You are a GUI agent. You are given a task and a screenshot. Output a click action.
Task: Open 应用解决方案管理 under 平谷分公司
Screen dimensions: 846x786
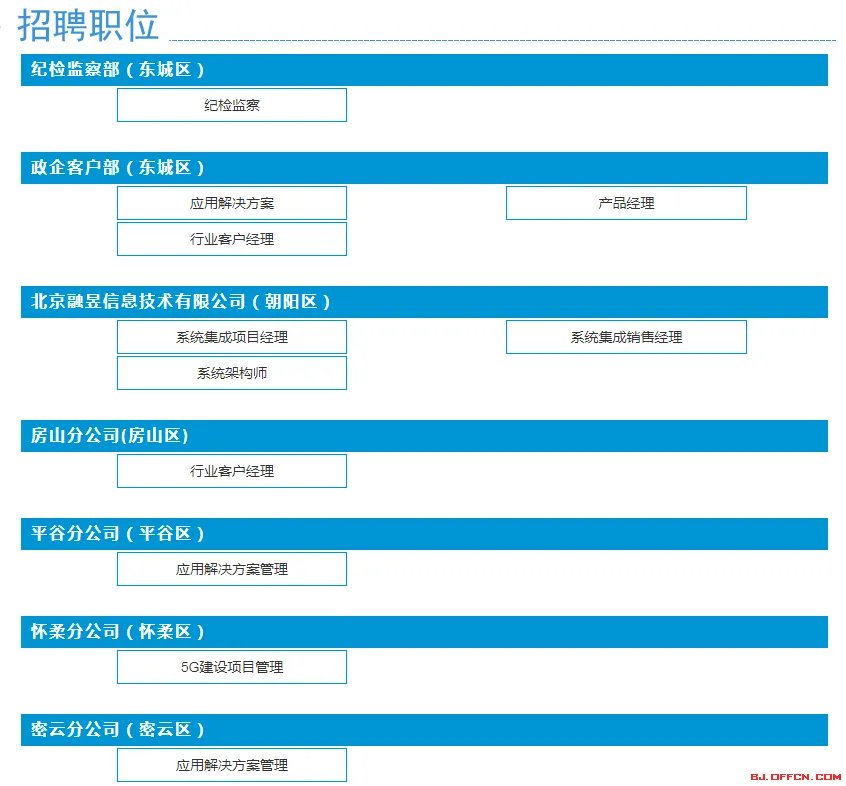click(231, 568)
